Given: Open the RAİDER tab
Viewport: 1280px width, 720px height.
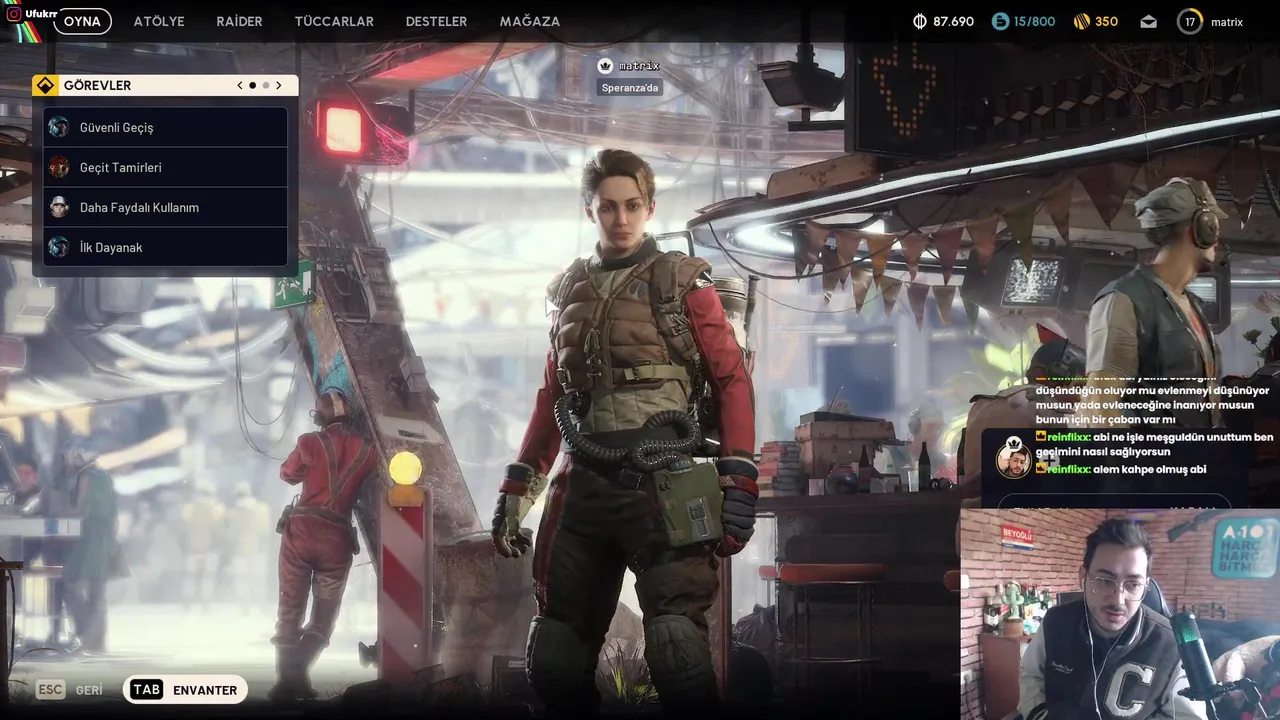Looking at the screenshot, I should point(239,21).
